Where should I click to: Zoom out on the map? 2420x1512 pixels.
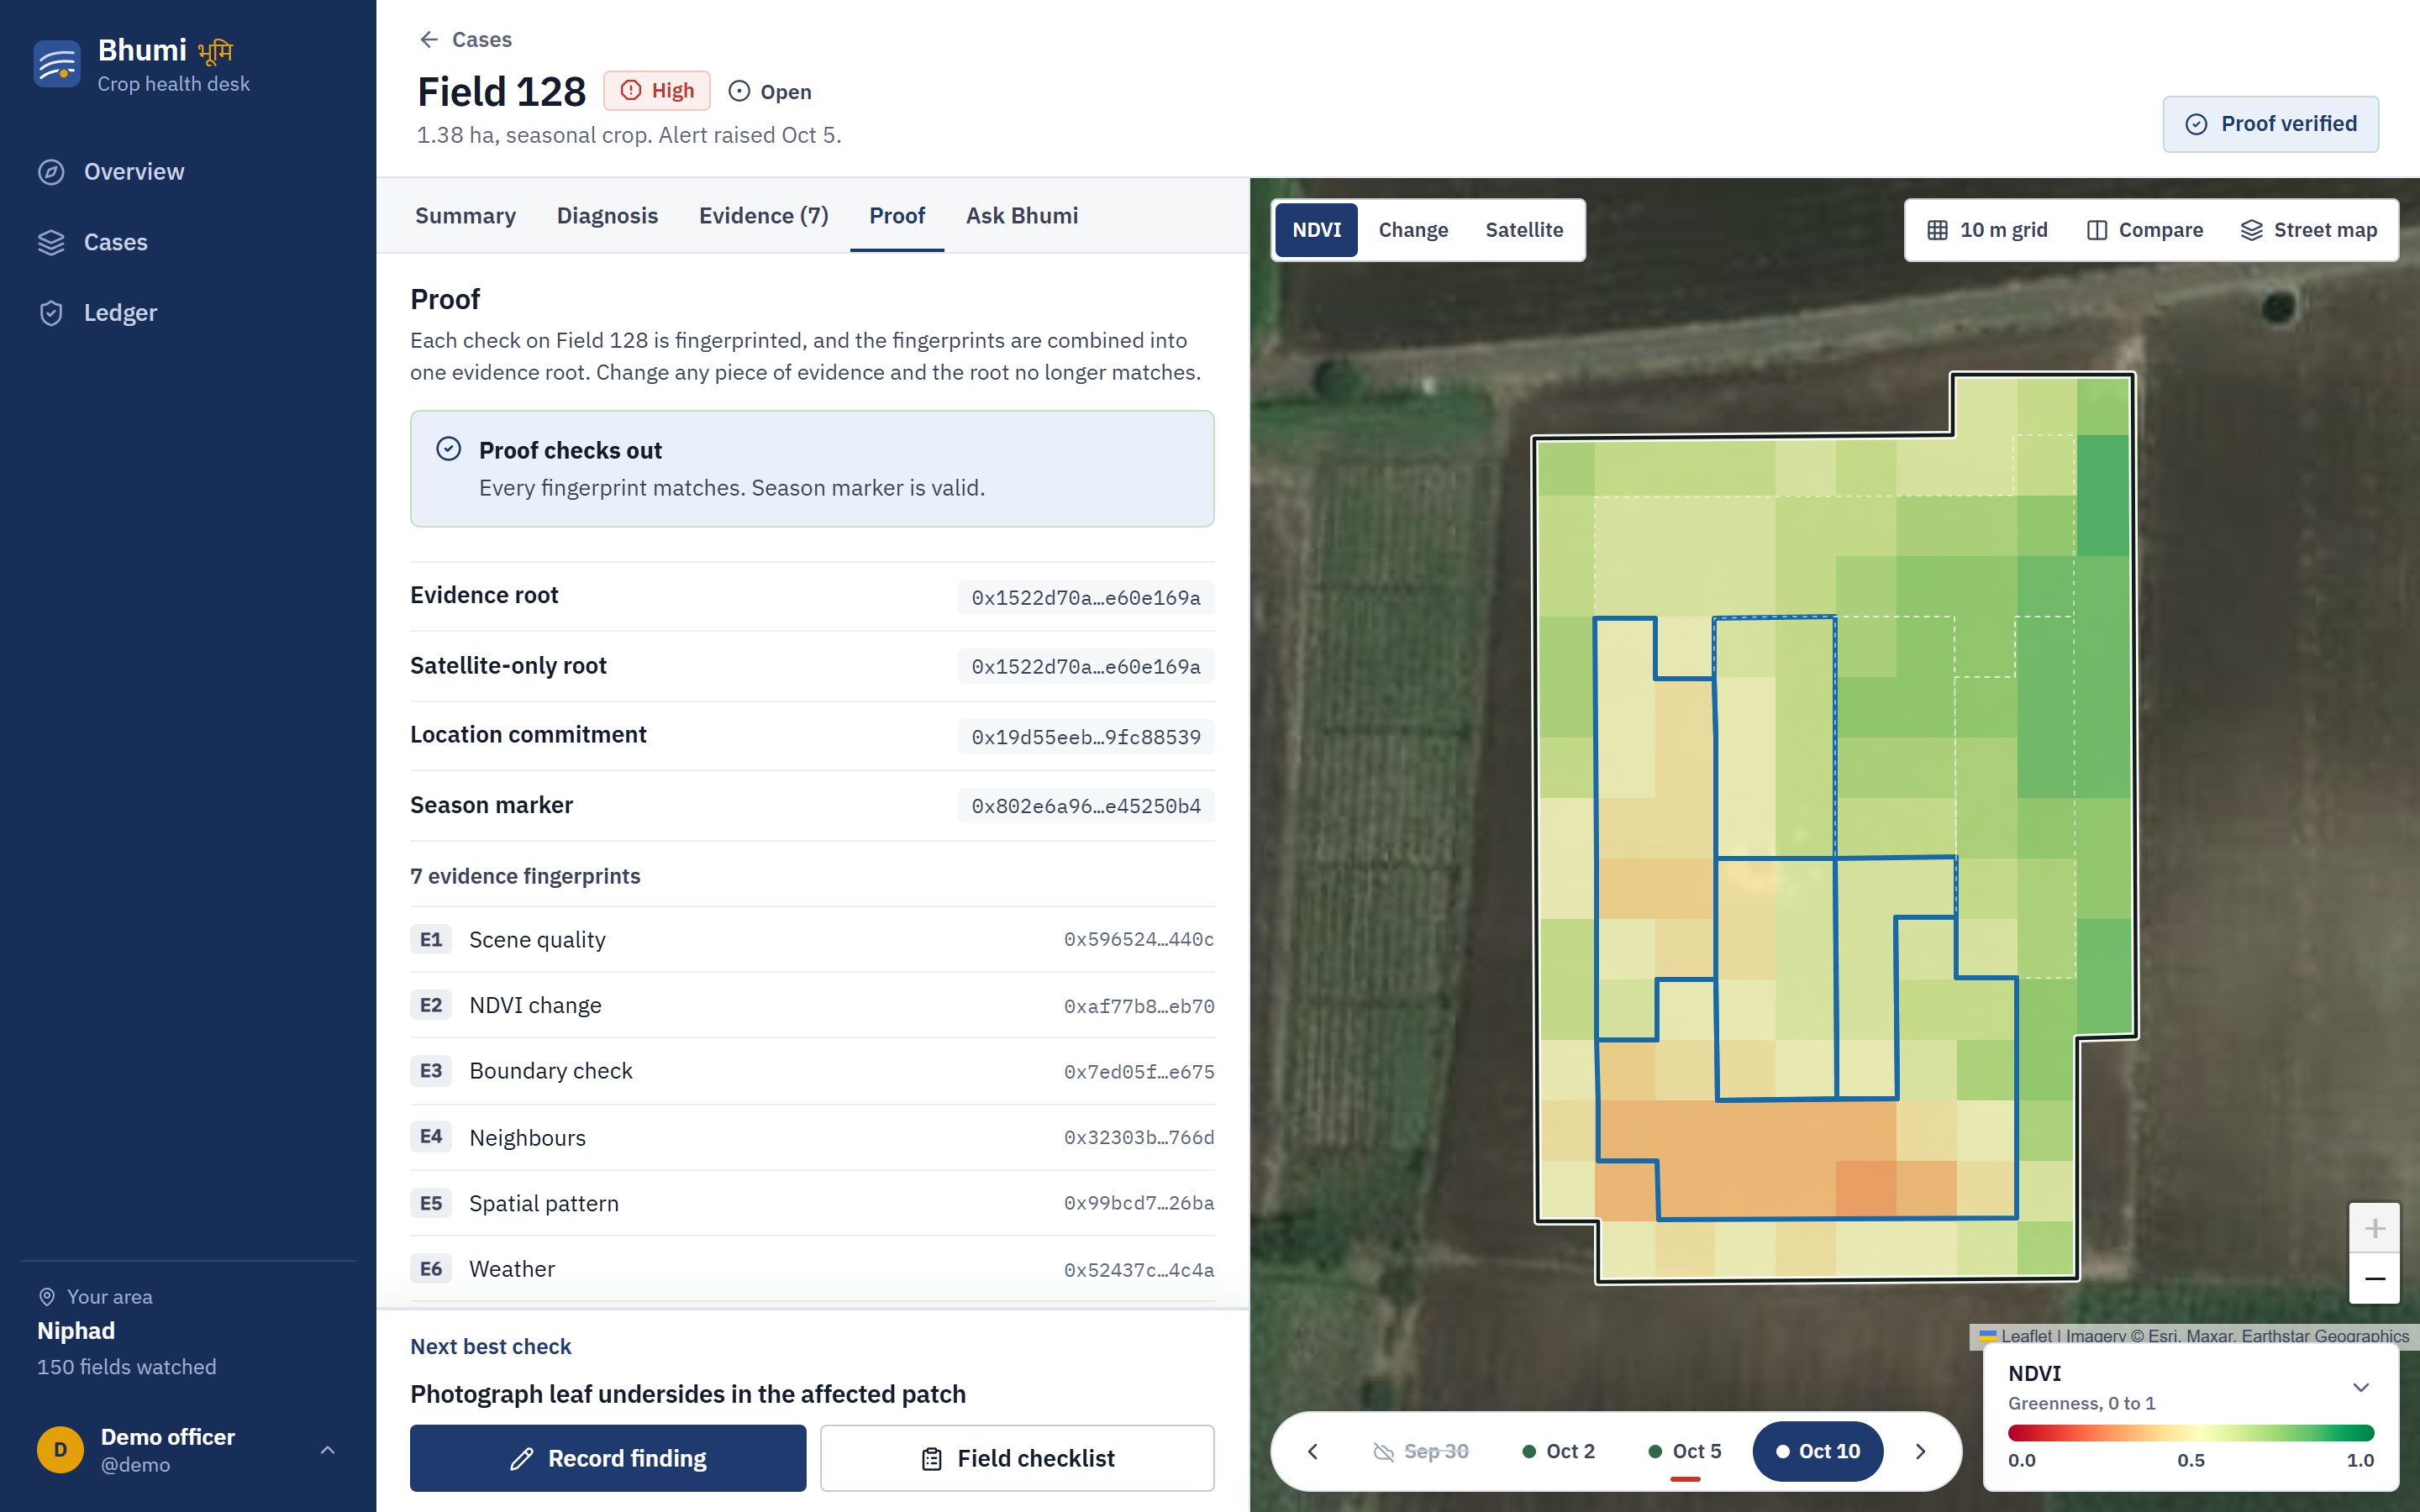click(2374, 1278)
